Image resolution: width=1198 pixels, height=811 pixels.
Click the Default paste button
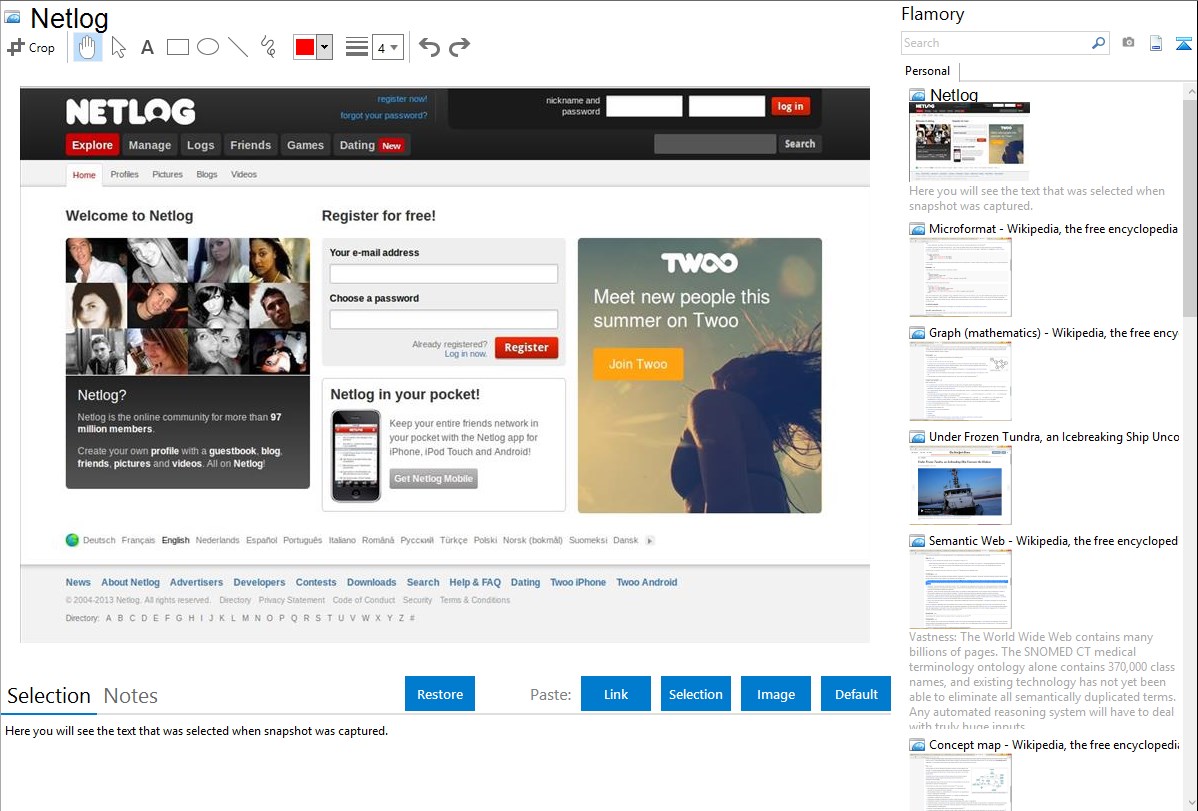(x=856, y=694)
